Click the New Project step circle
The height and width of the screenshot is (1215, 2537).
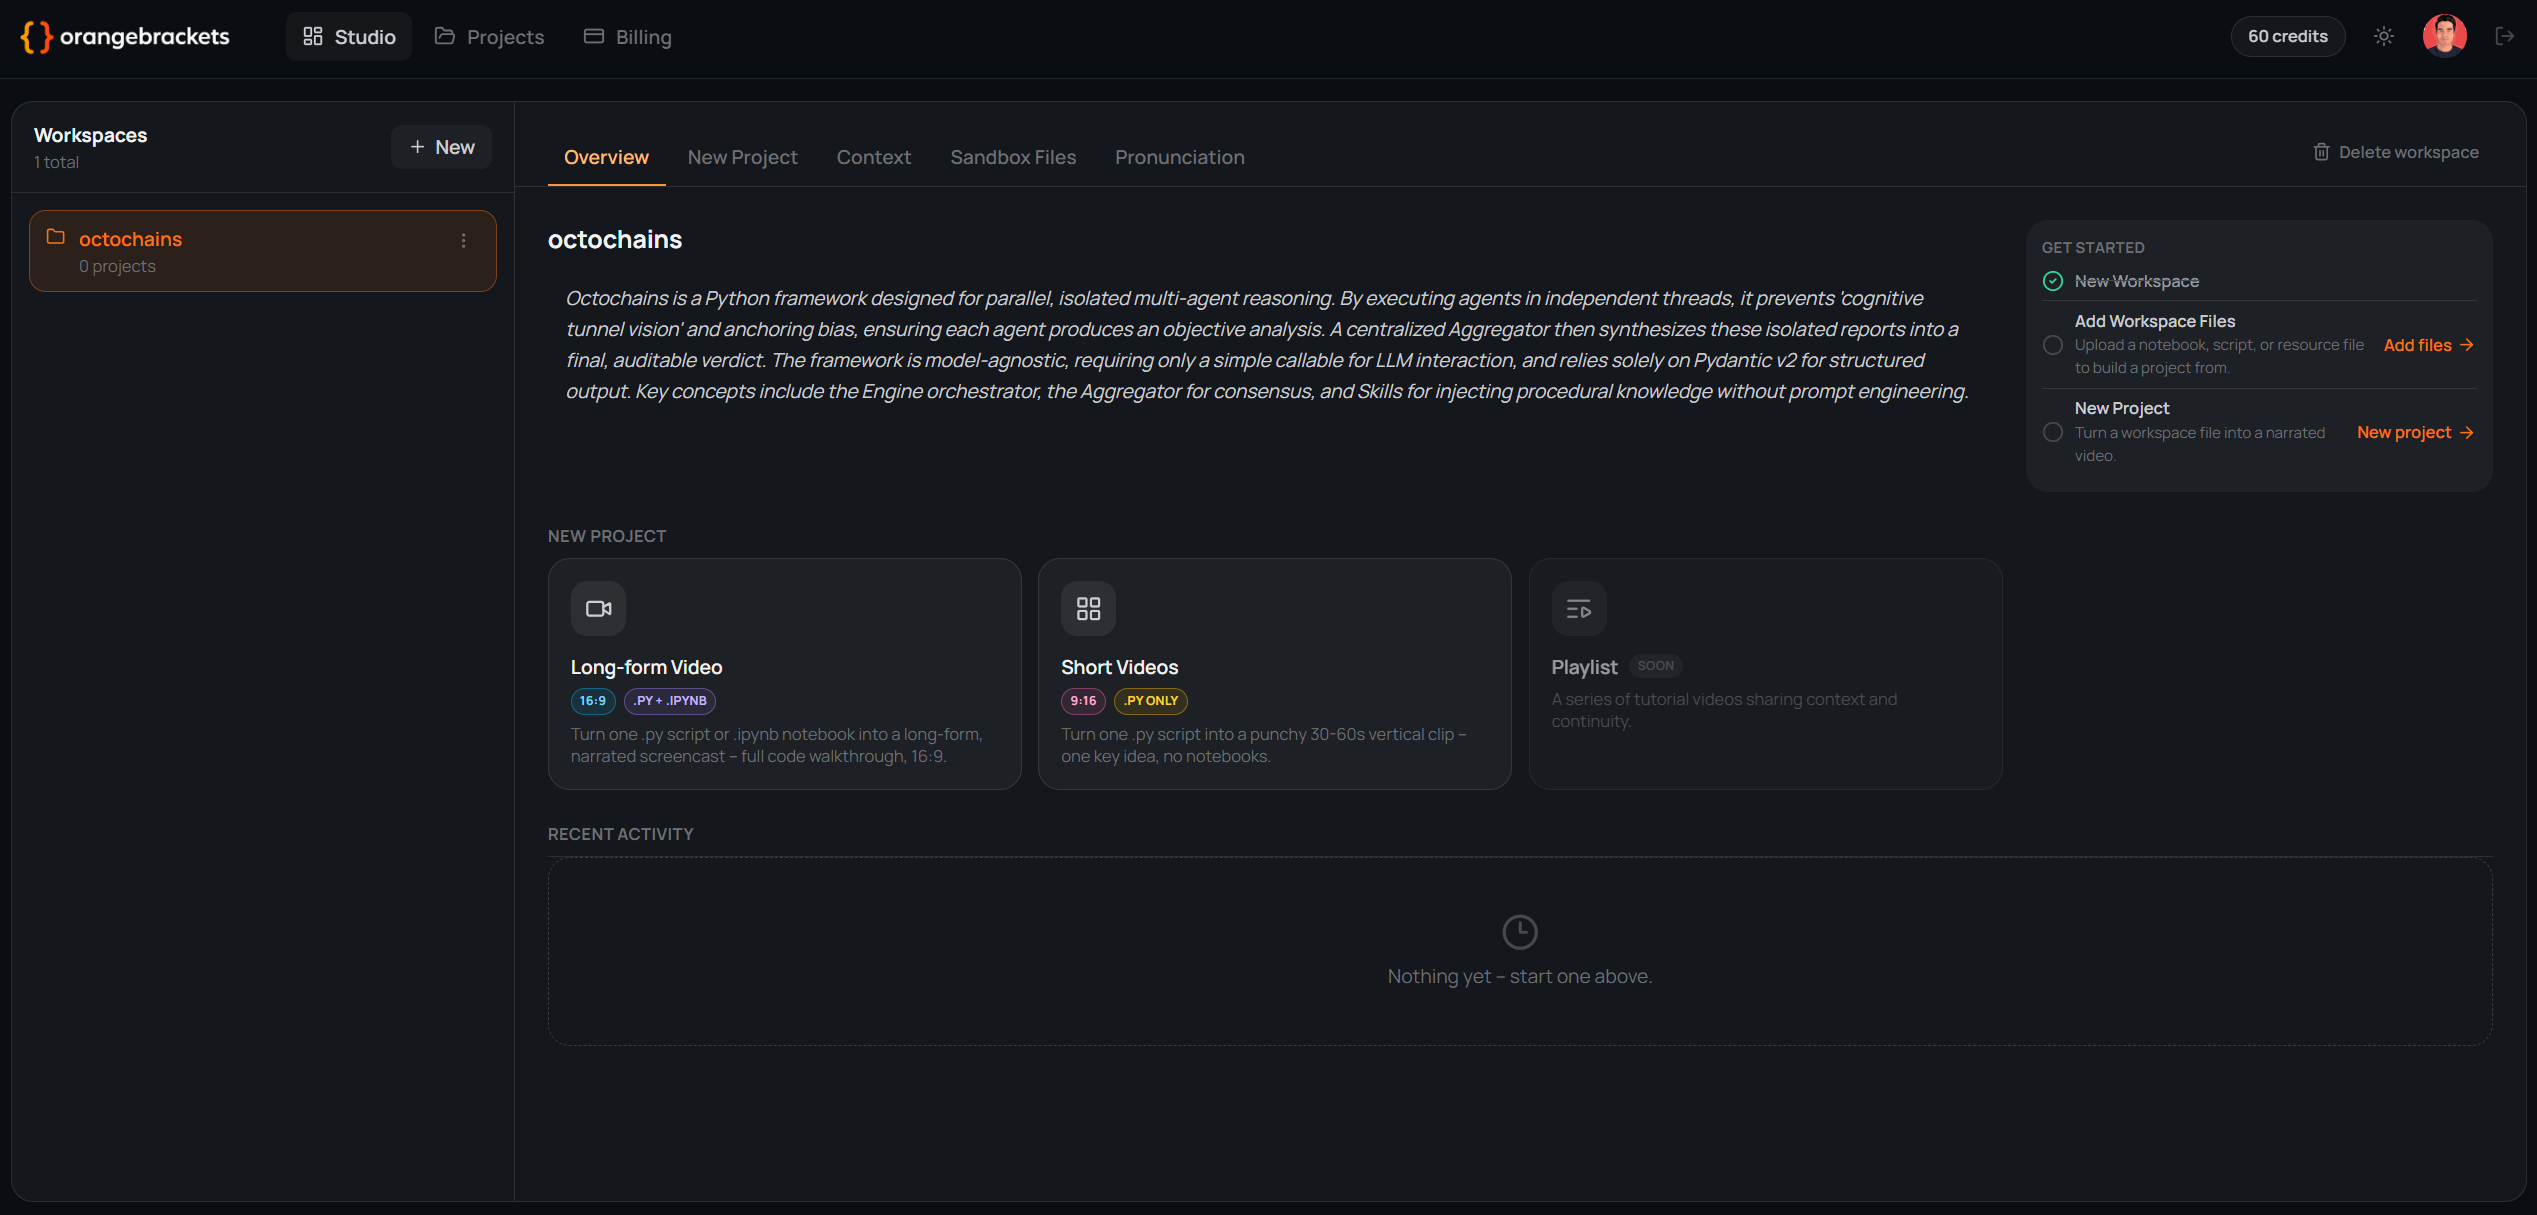tap(2053, 432)
